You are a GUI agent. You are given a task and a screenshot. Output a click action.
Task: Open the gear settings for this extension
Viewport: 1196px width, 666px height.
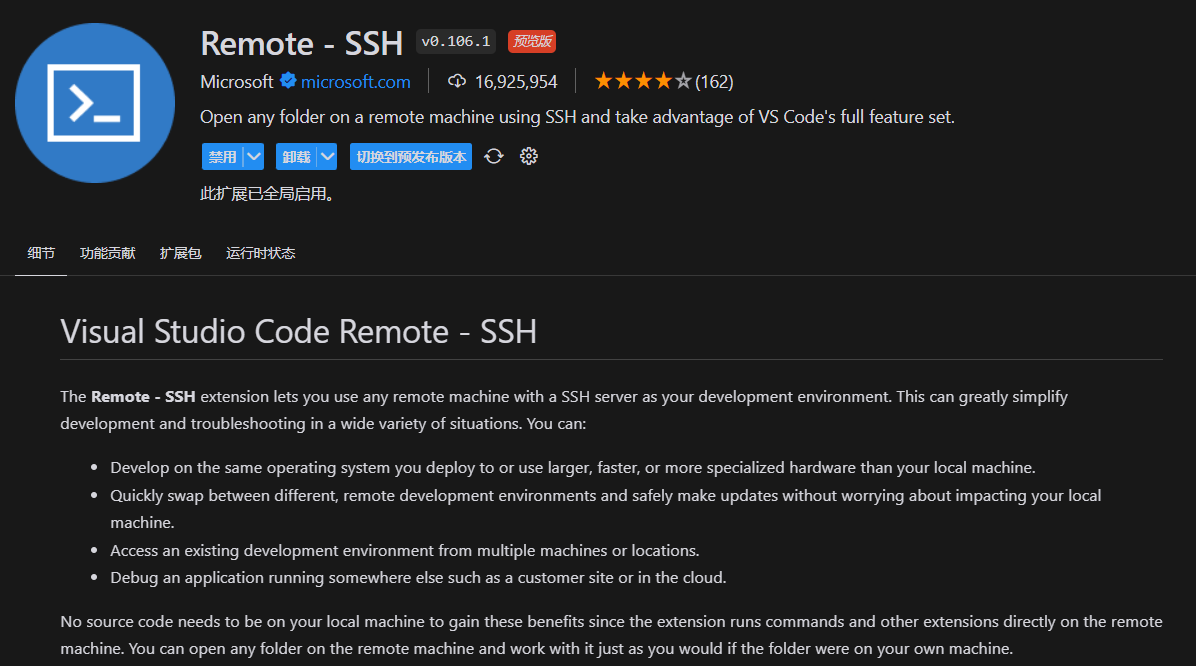click(x=529, y=156)
